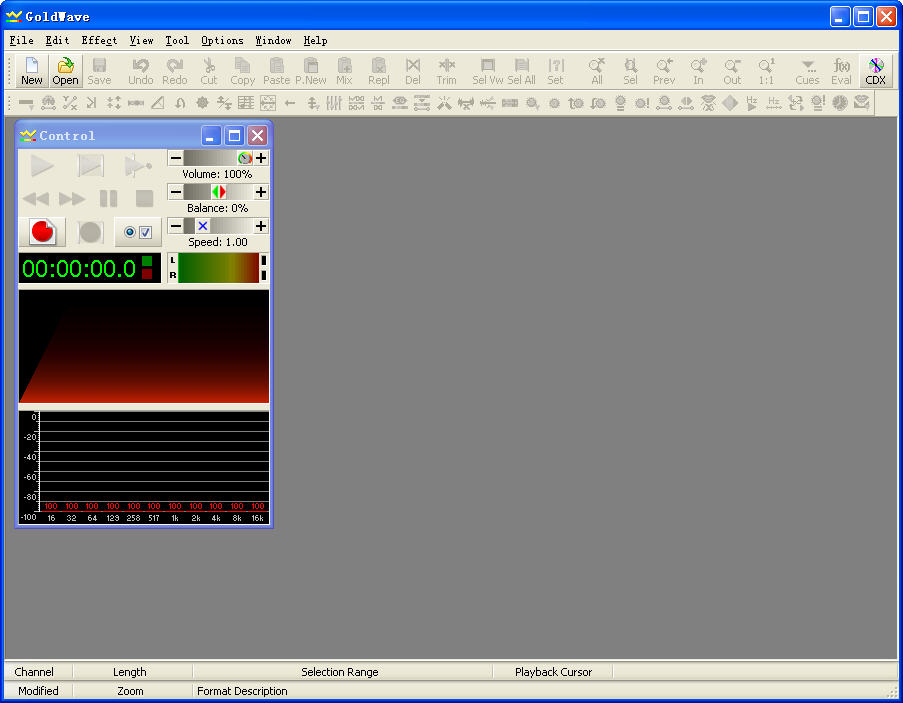Increase speed with the plus button

click(261, 226)
